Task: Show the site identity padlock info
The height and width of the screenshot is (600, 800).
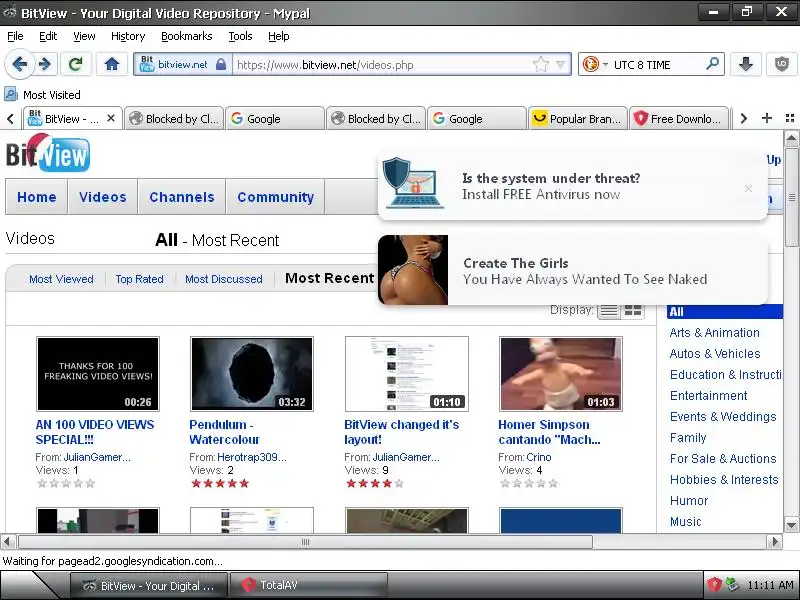Action: [x=220, y=64]
